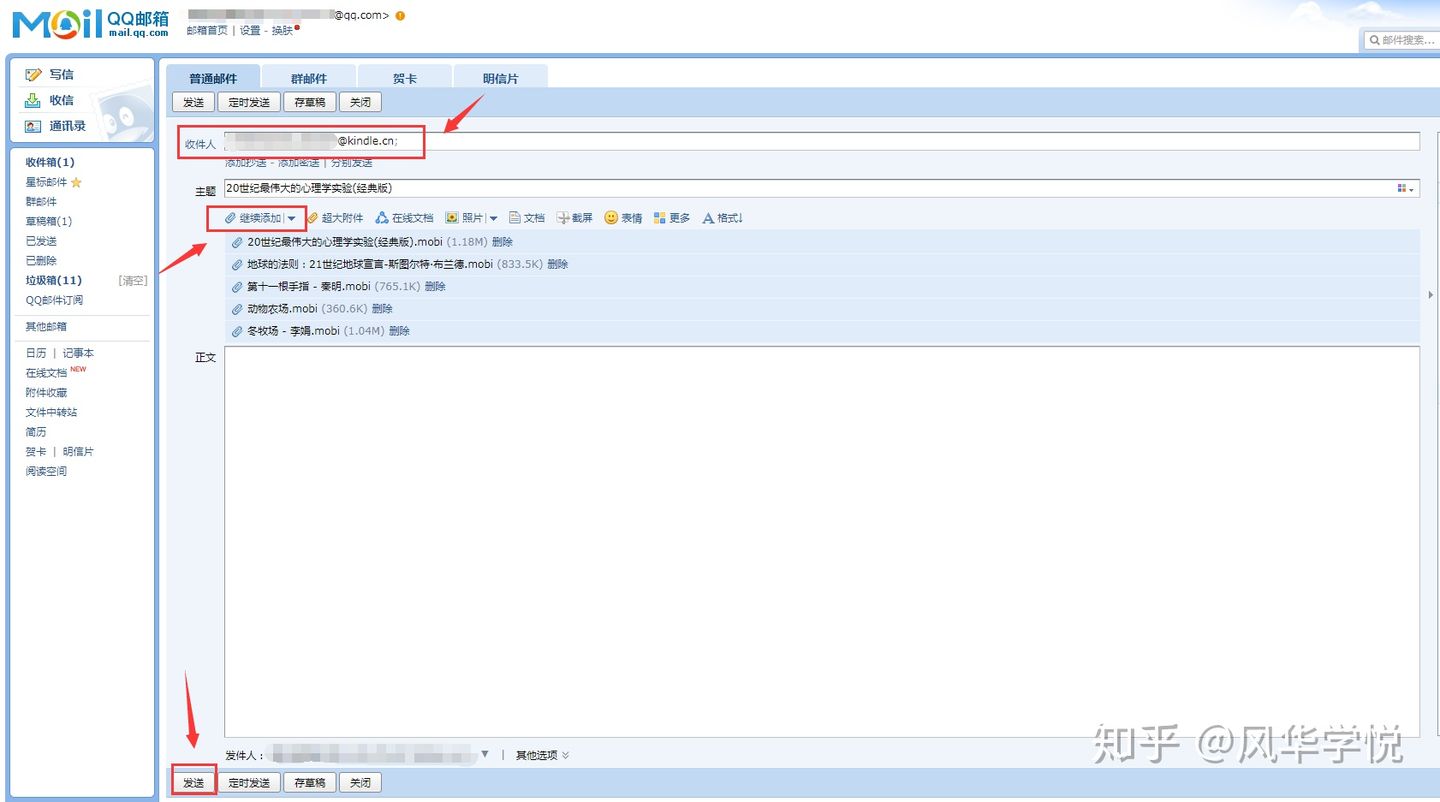This screenshot has height=802, width=1440.
Task: Open 垃圾箱(11) in the sidebar
Action: 54,280
